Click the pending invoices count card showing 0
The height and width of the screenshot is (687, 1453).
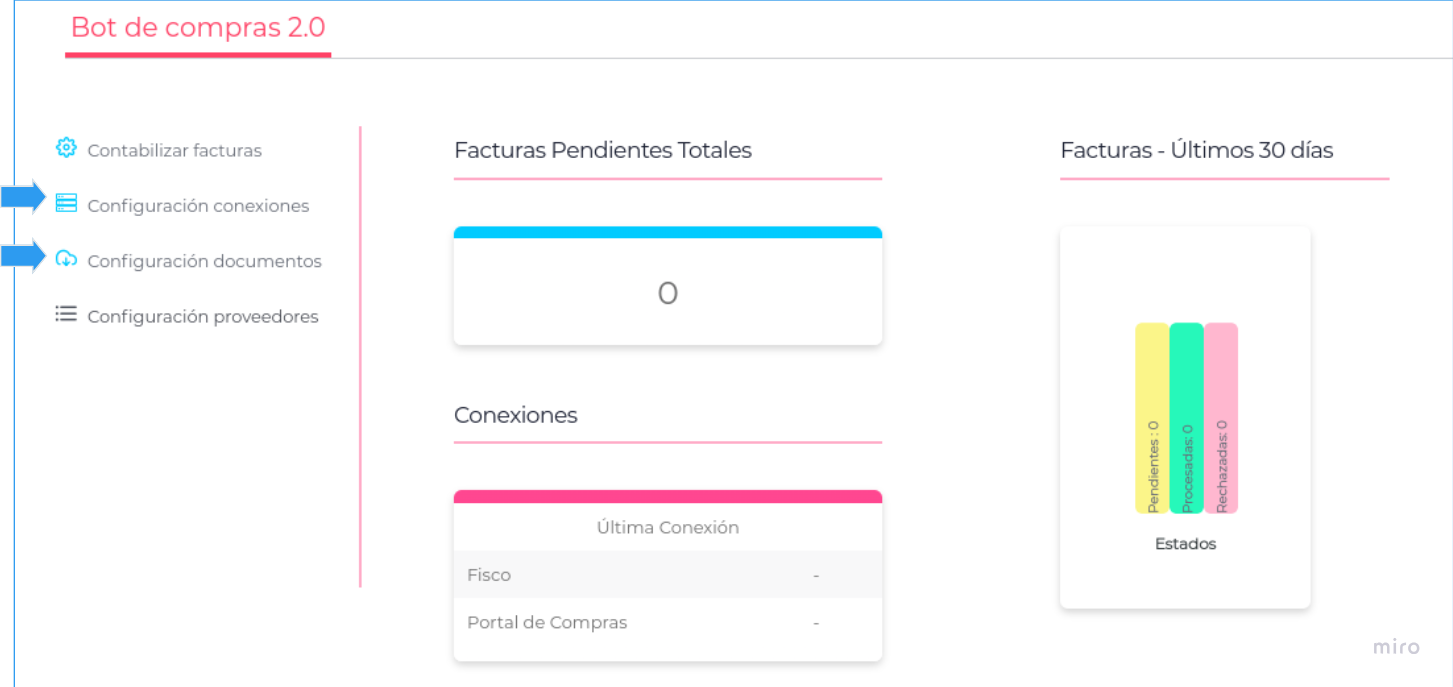click(x=668, y=292)
